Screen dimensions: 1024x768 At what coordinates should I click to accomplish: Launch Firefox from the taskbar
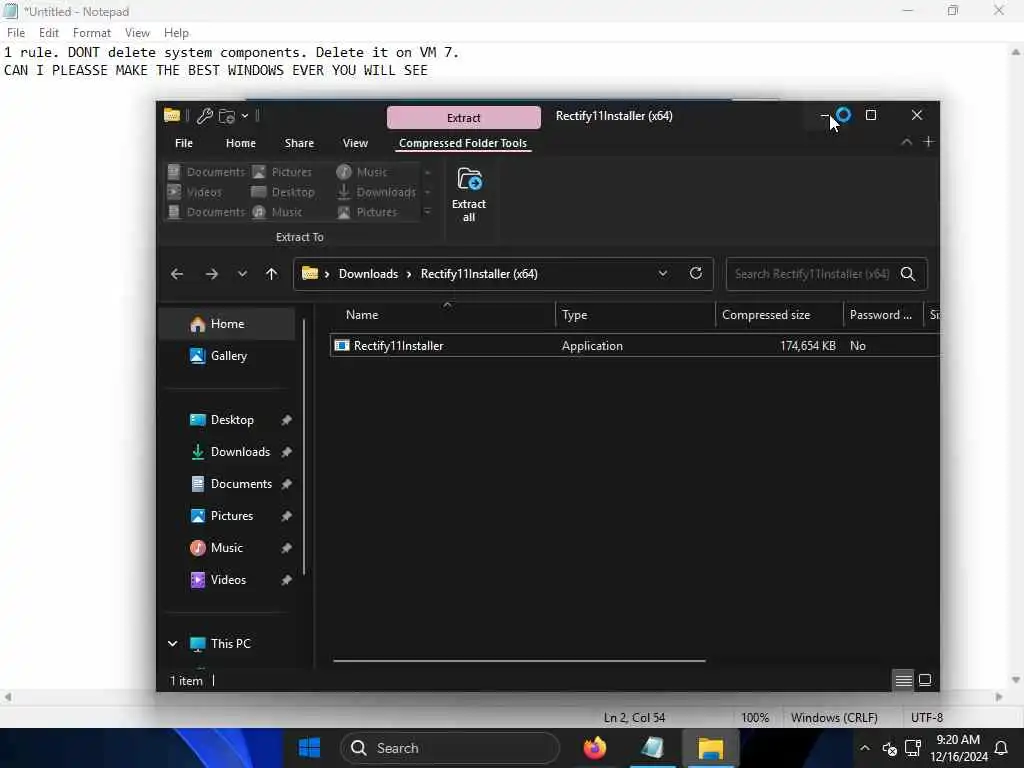[594, 748]
